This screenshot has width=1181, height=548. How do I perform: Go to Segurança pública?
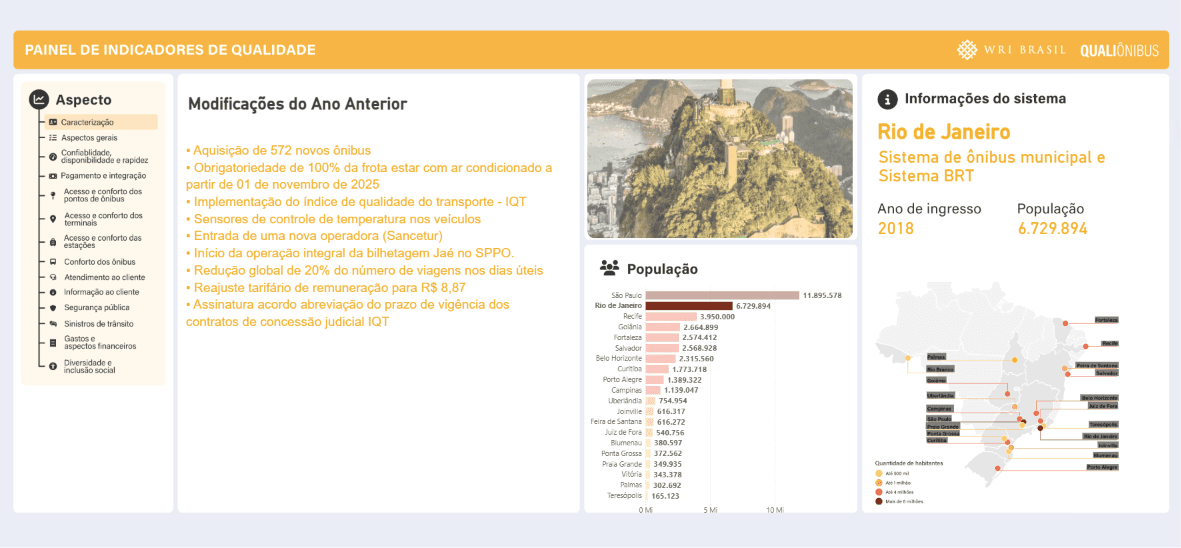[x=96, y=308]
